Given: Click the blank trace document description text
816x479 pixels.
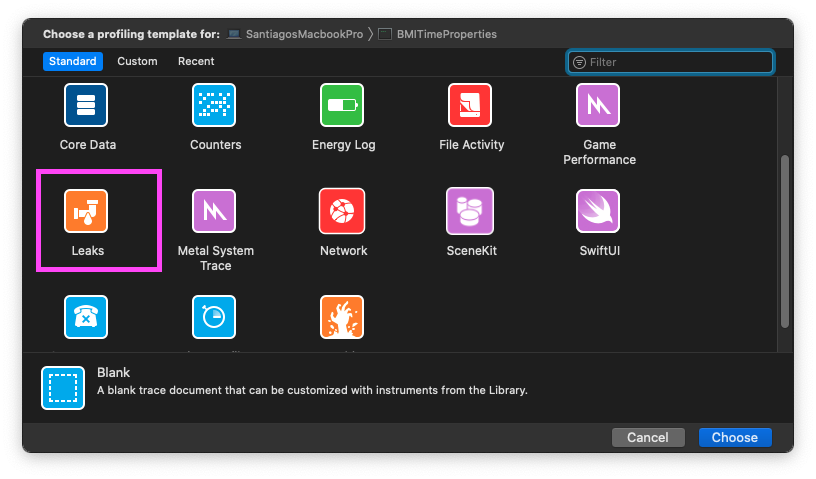Looking at the screenshot, I should click(312, 390).
